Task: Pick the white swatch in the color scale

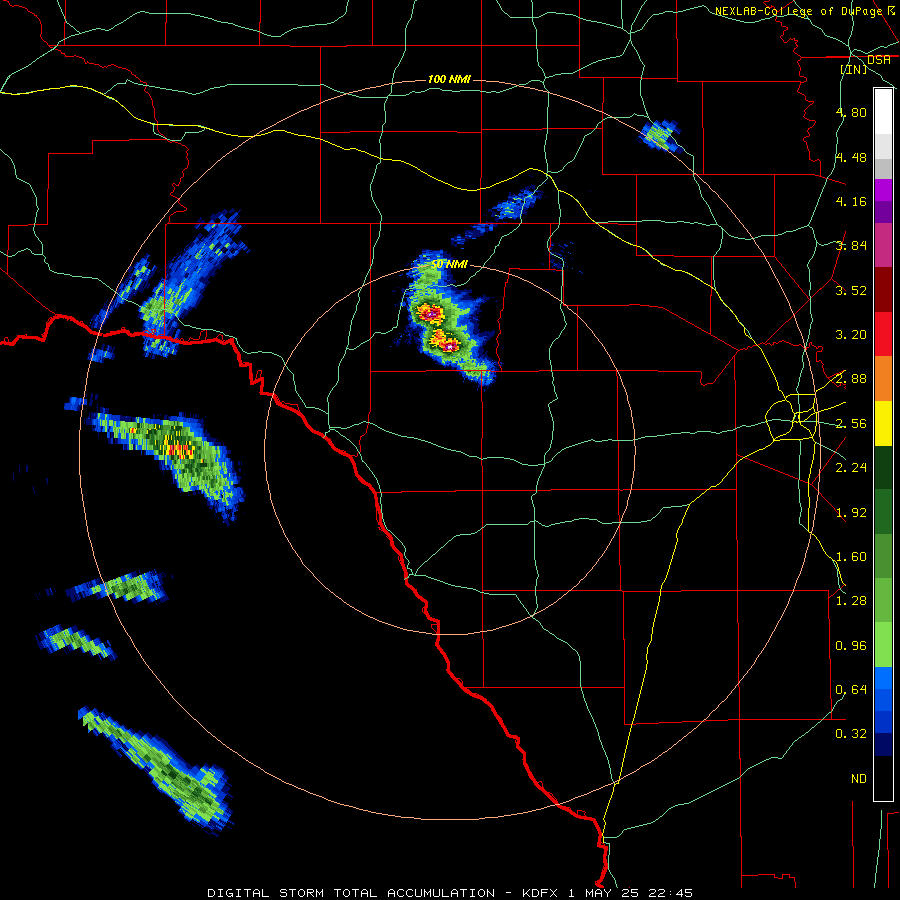Action: click(x=883, y=112)
